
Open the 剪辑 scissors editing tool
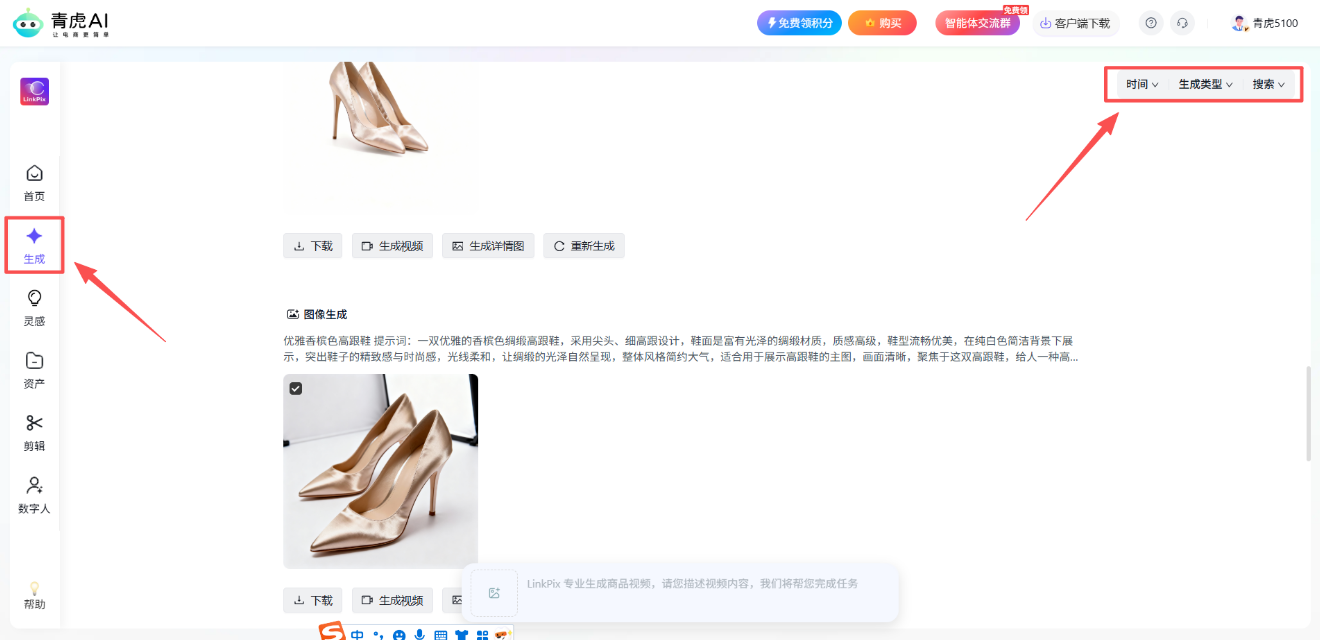[34, 432]
